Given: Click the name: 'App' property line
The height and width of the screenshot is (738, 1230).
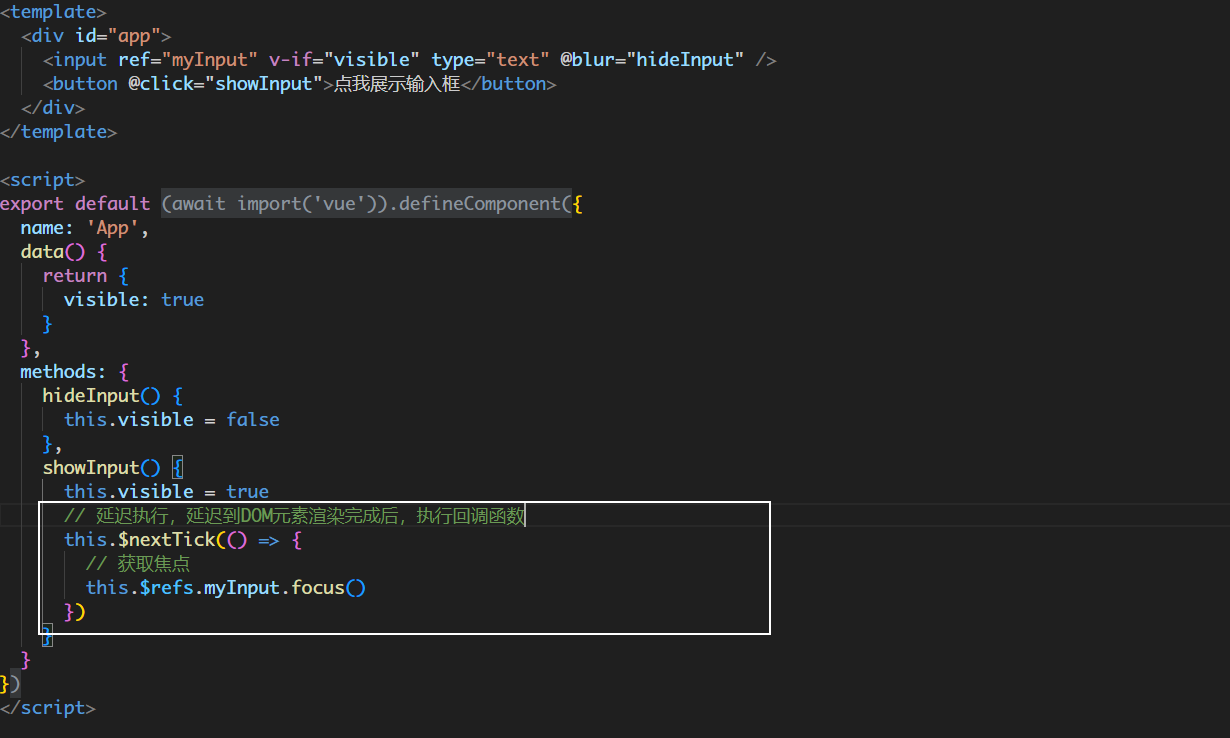Looking at the screenshot, I should click(84, 228).
